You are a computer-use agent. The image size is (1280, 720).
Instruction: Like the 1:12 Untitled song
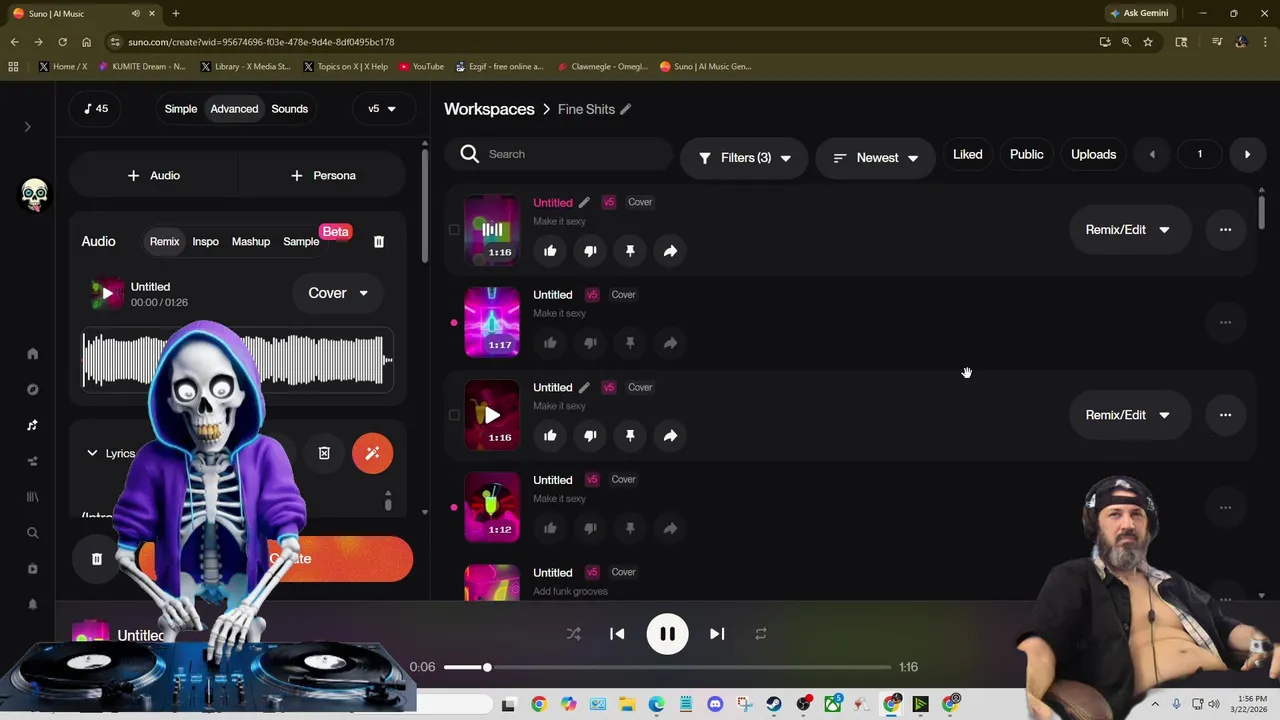550,528
